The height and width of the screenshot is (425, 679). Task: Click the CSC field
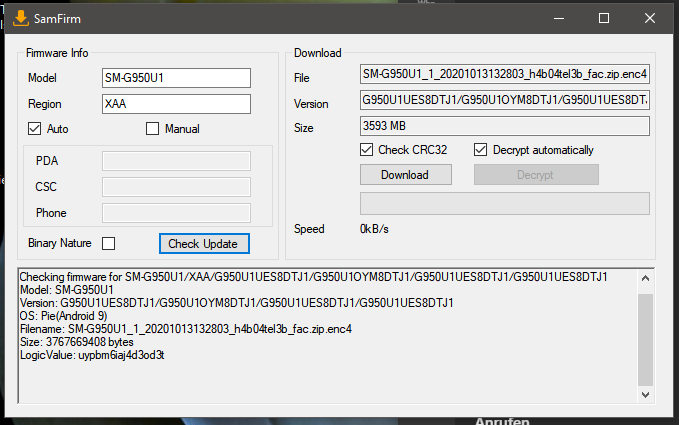(176, 187)
